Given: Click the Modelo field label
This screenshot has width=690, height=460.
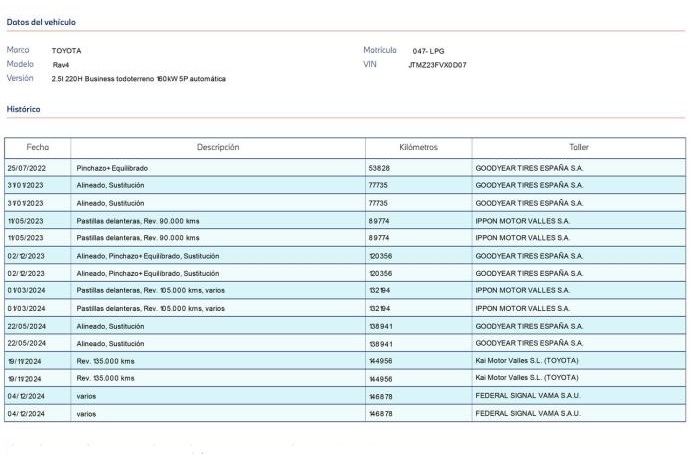Looking at the screenshot, I should point(21,63).
